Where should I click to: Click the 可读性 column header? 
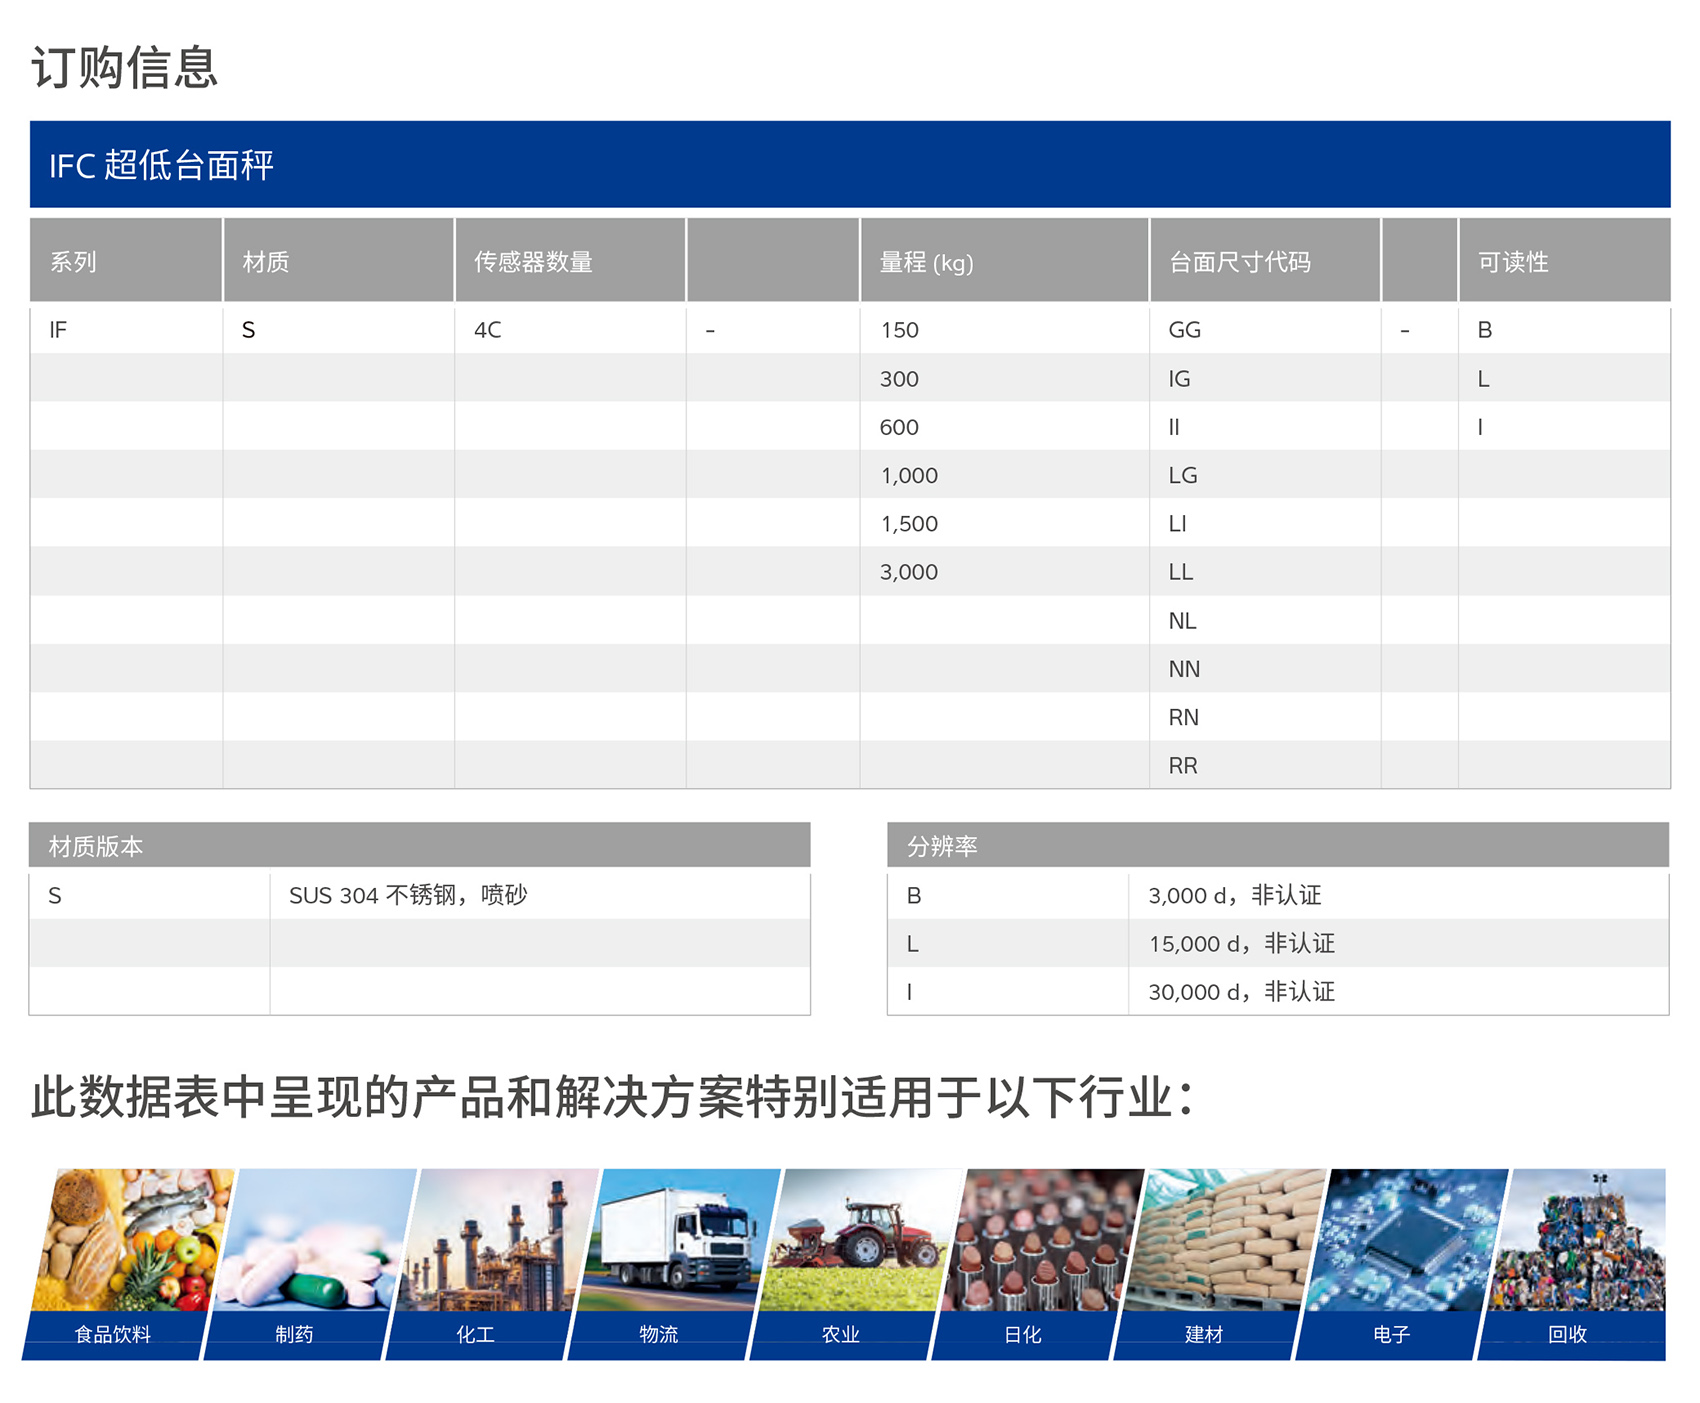(1513, 262)
